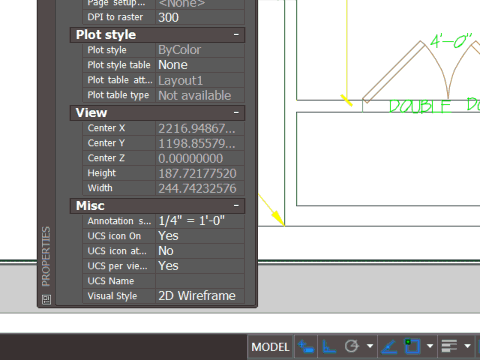The height and width of the screenshot is (360, 480).
Task: Open the Polar Tracking angle dropdown
Action: (x=370, y=347)
